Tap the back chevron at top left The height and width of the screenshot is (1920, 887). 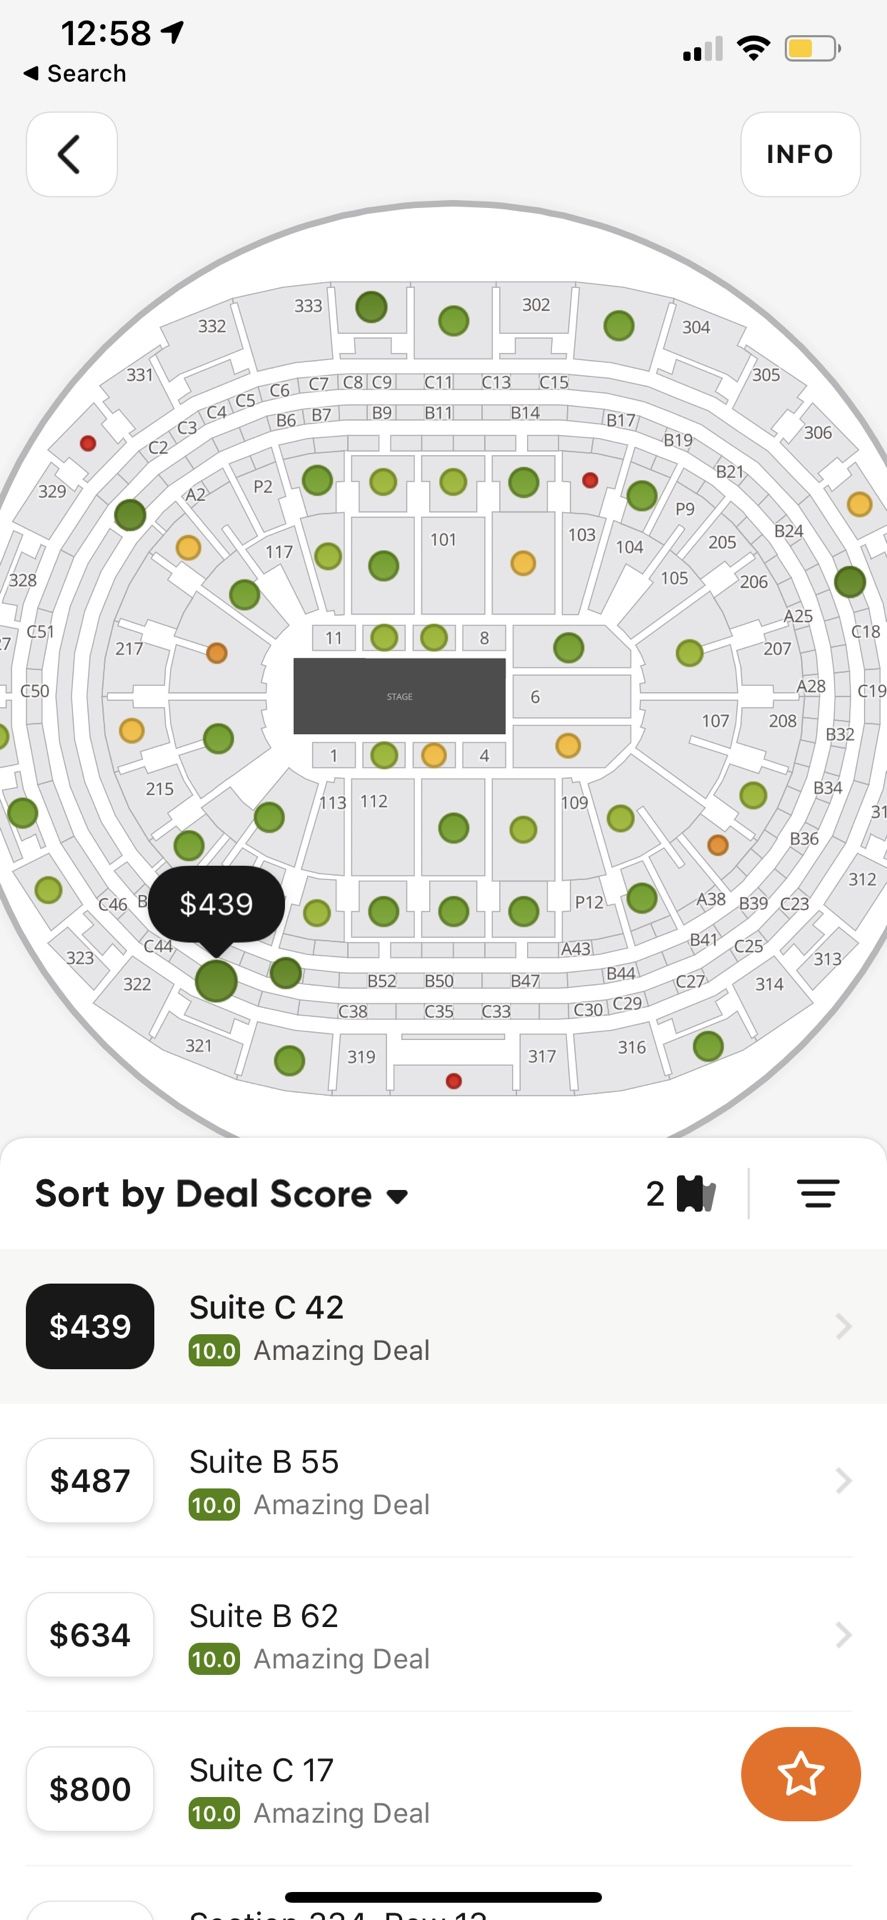tap(71, 154)
